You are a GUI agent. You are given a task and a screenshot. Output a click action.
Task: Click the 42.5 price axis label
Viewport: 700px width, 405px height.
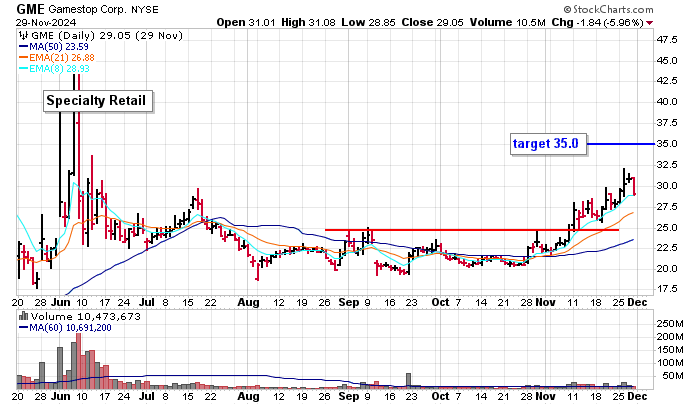[667, 81]
